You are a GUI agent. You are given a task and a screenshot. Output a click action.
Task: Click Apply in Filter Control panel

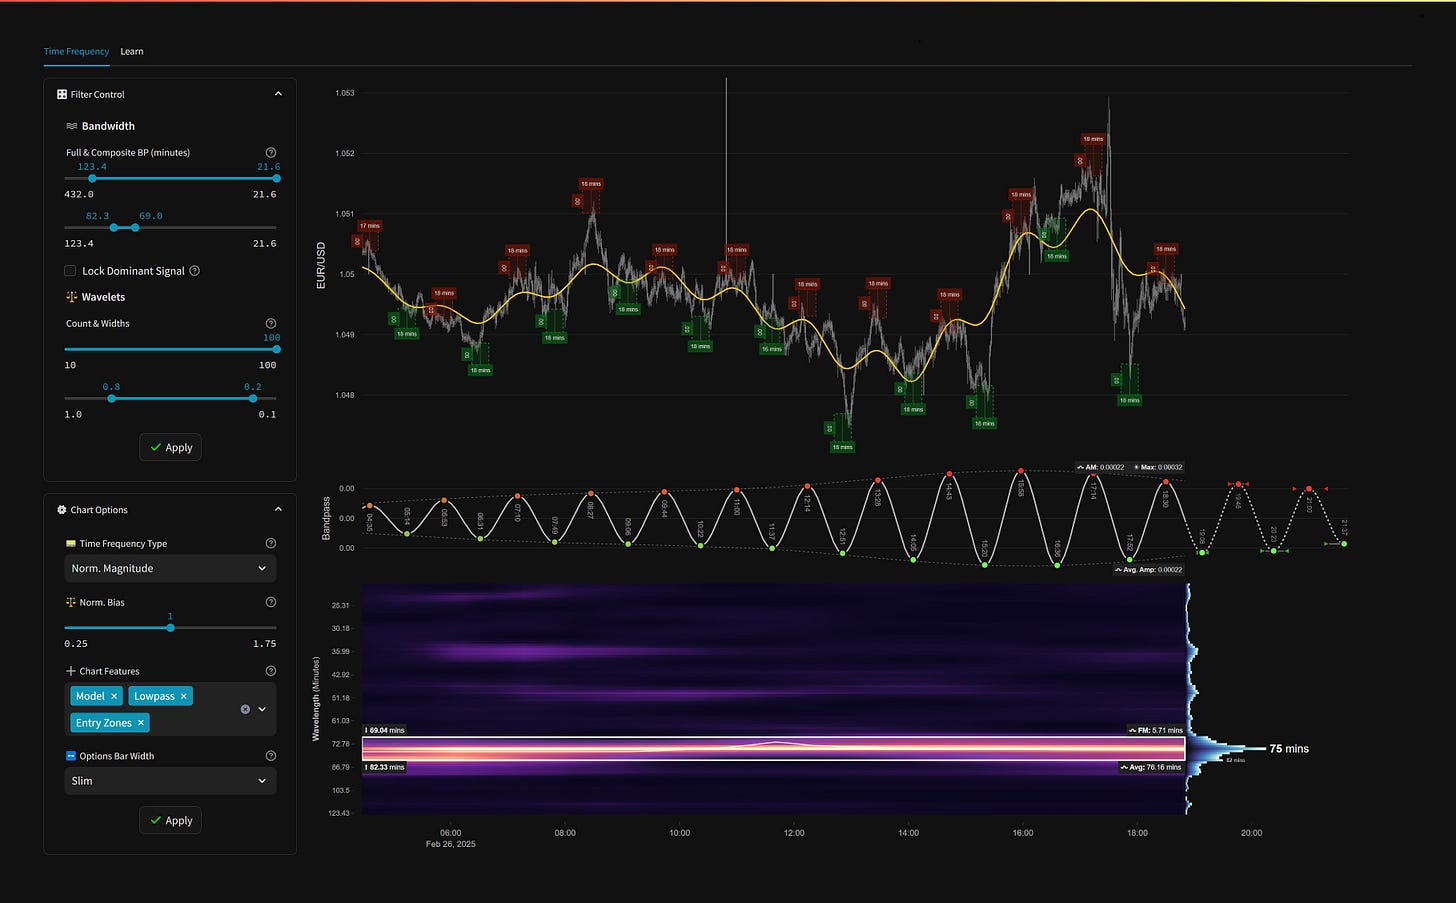170,448
